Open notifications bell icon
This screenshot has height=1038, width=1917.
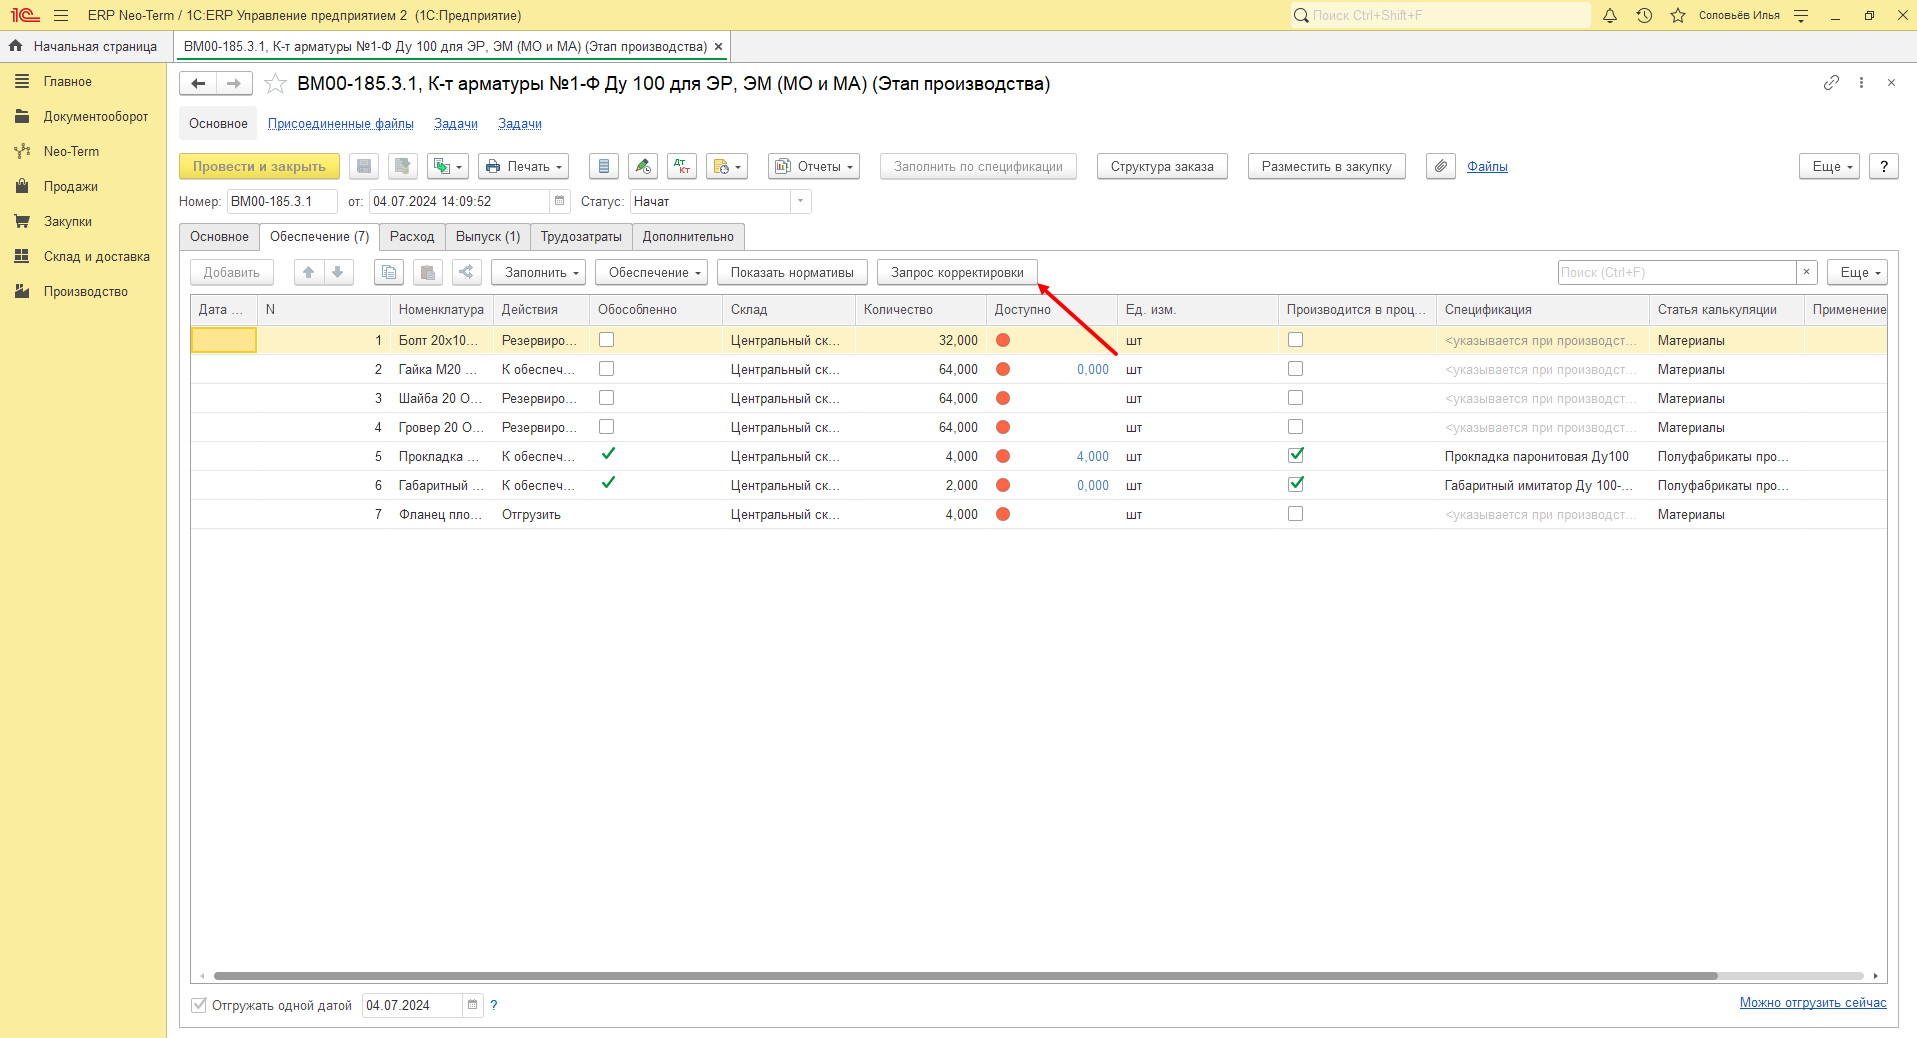(x=1610, y=15)
